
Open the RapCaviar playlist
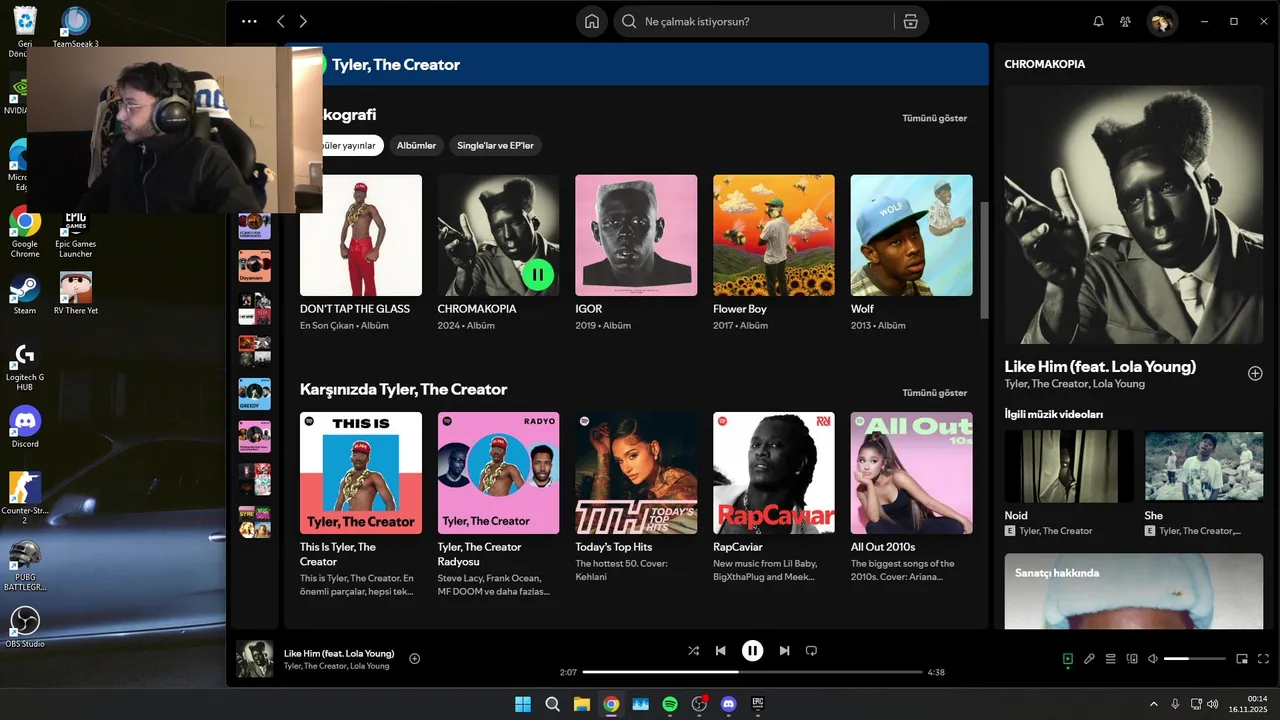[x=774, y=473]
